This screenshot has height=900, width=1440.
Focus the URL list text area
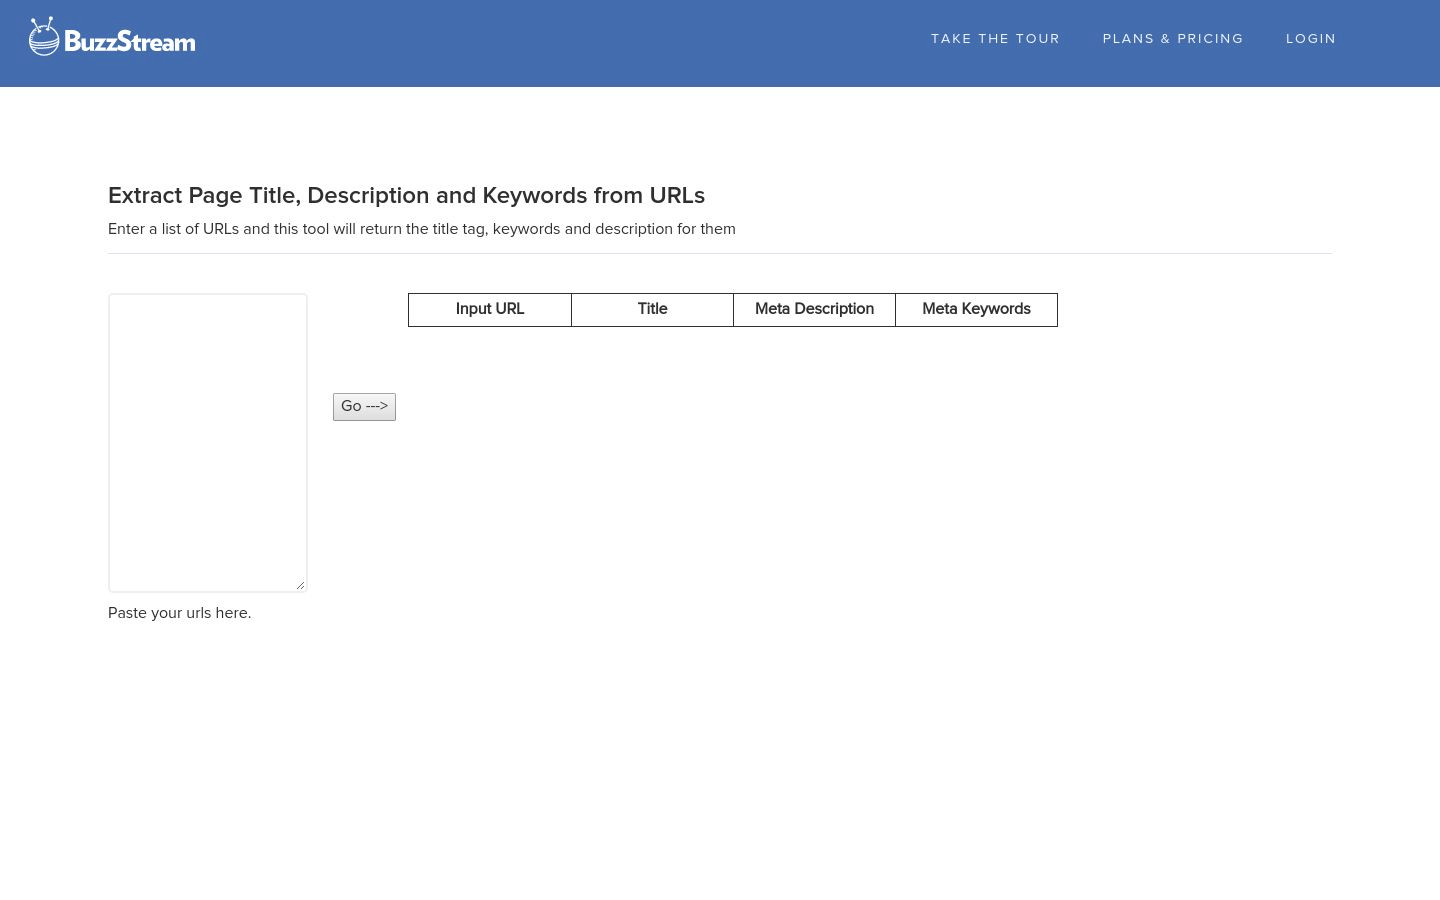click(x=207, y=442)
